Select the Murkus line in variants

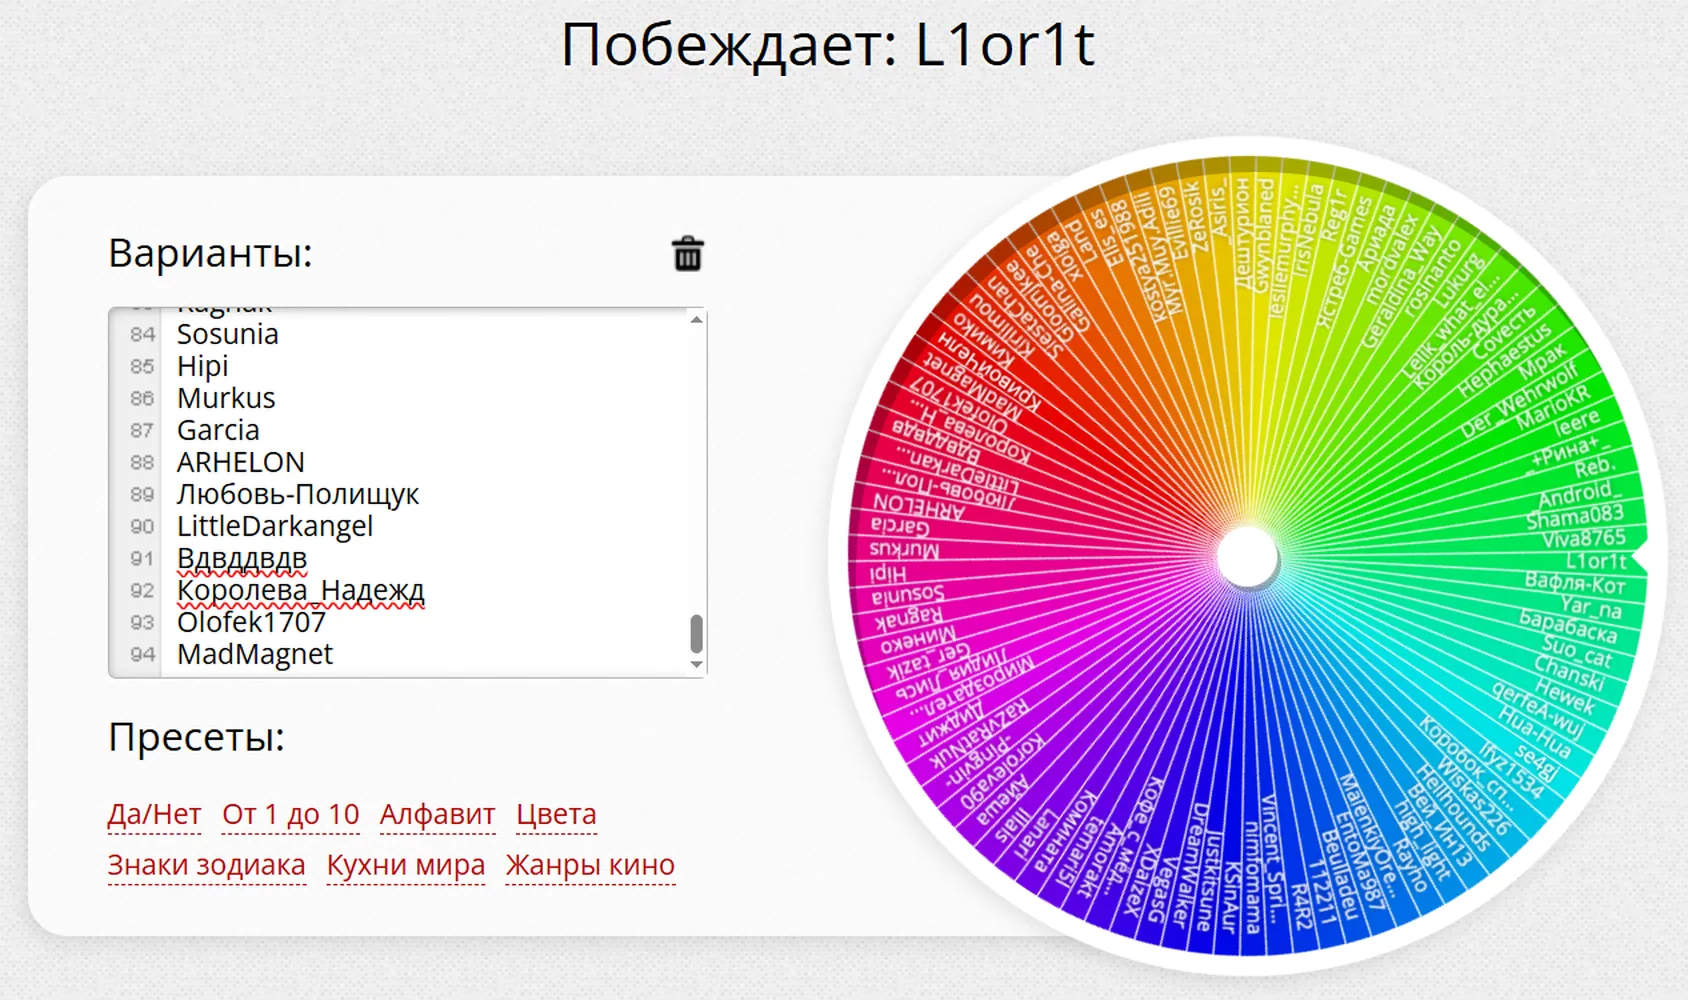coord(226,398)
